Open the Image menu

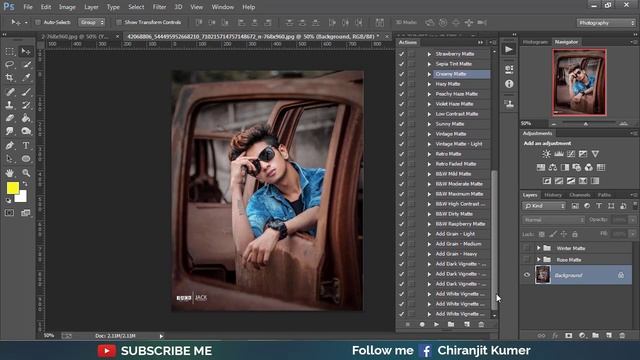(67, 7)
